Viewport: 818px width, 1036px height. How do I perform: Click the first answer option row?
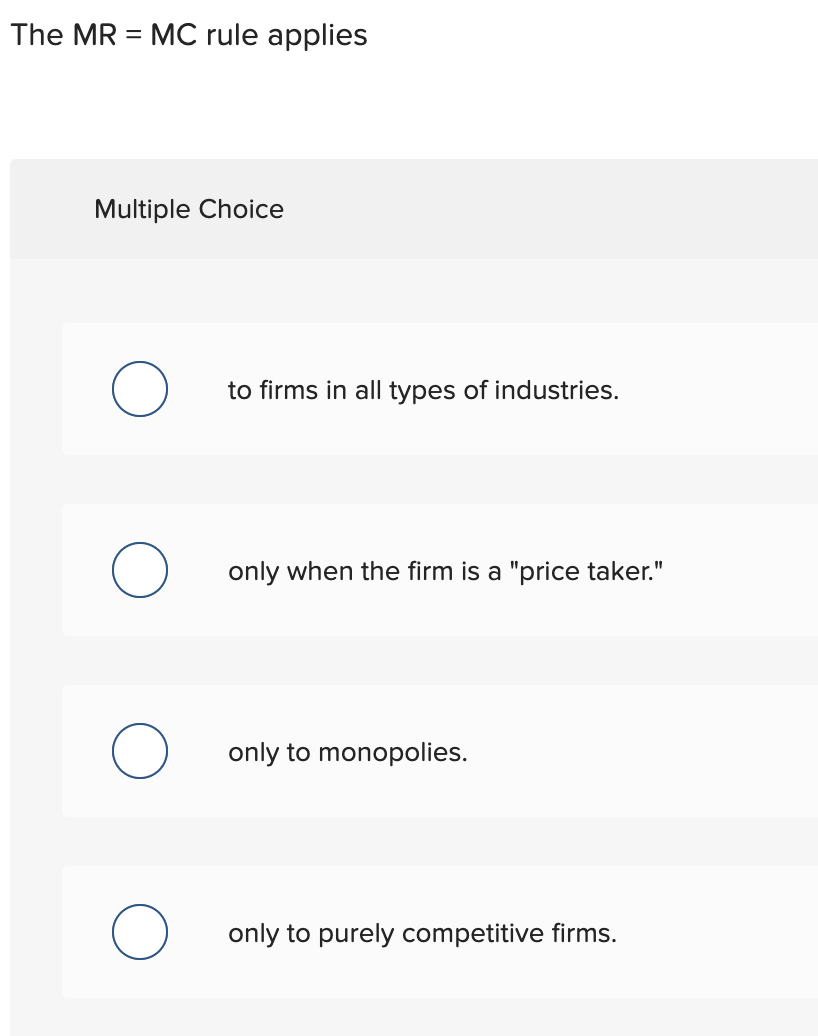click(440, 389)
